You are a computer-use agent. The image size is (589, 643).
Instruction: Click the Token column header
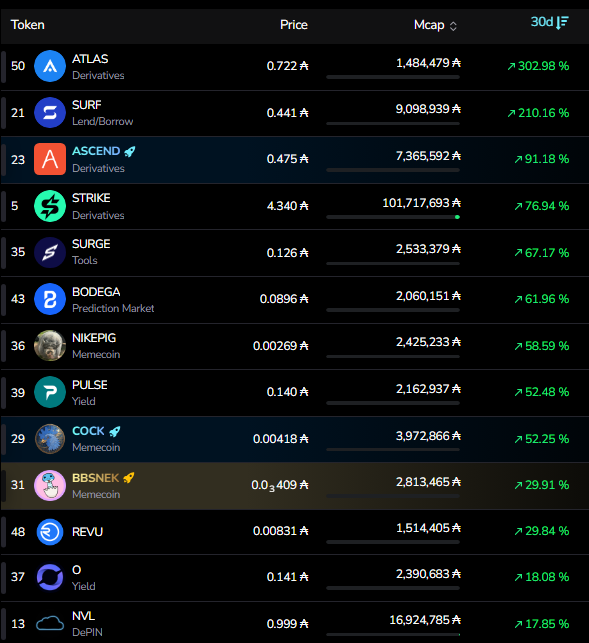(27, 25)
